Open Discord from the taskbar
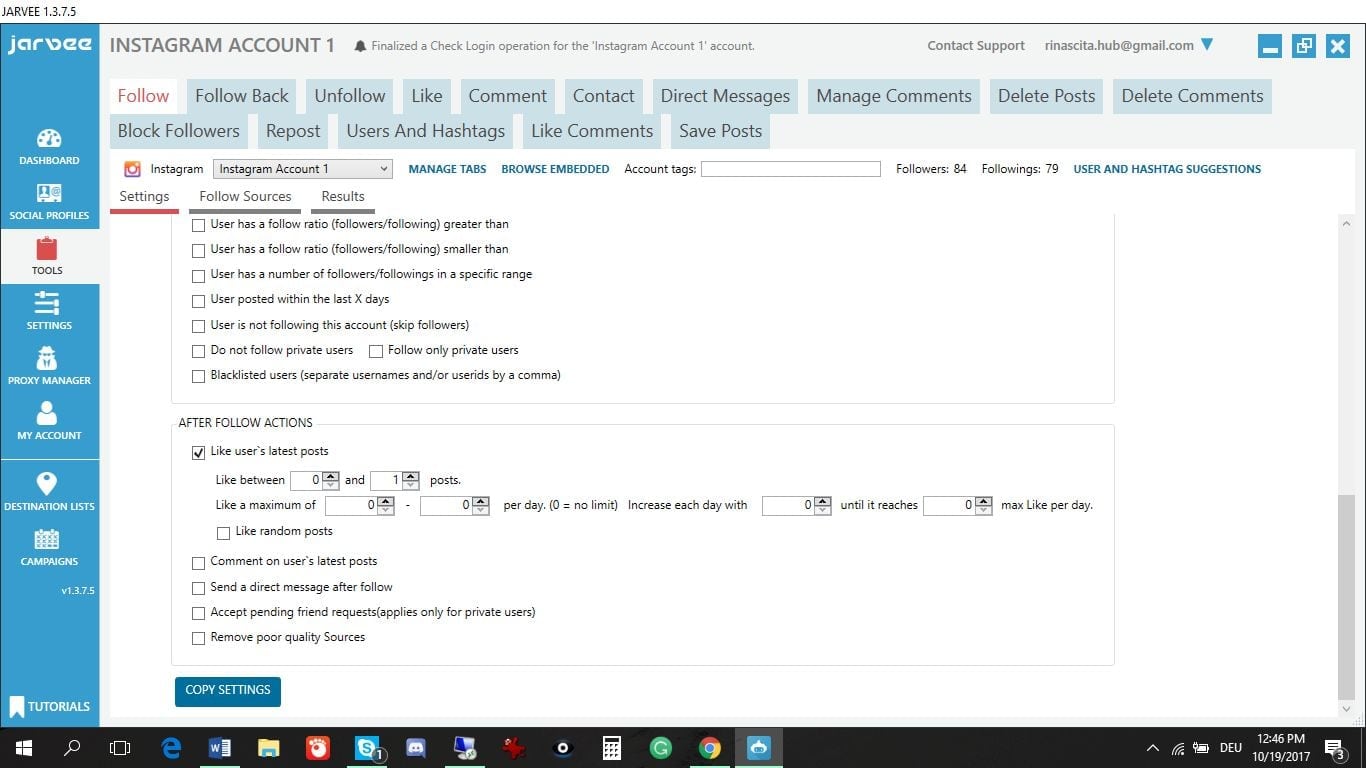1366x768 pixels. coord(416,747)
